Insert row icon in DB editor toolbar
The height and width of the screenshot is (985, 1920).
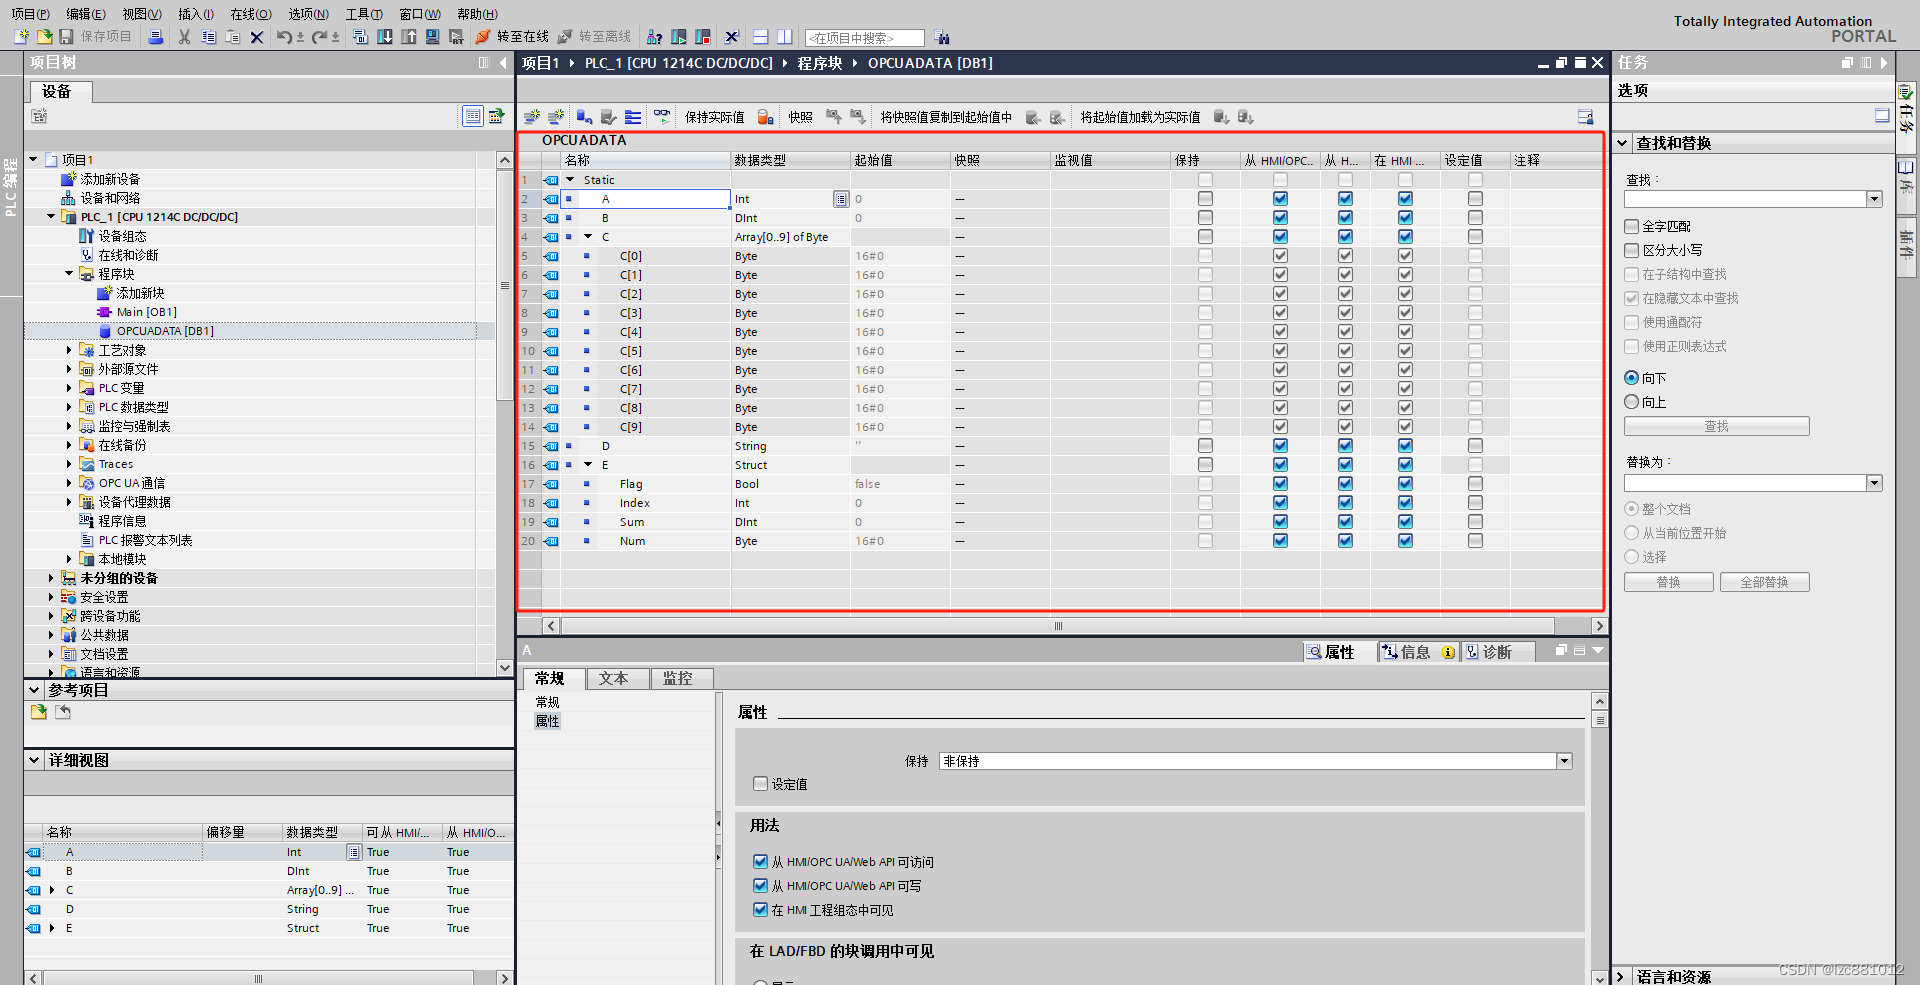532,117
